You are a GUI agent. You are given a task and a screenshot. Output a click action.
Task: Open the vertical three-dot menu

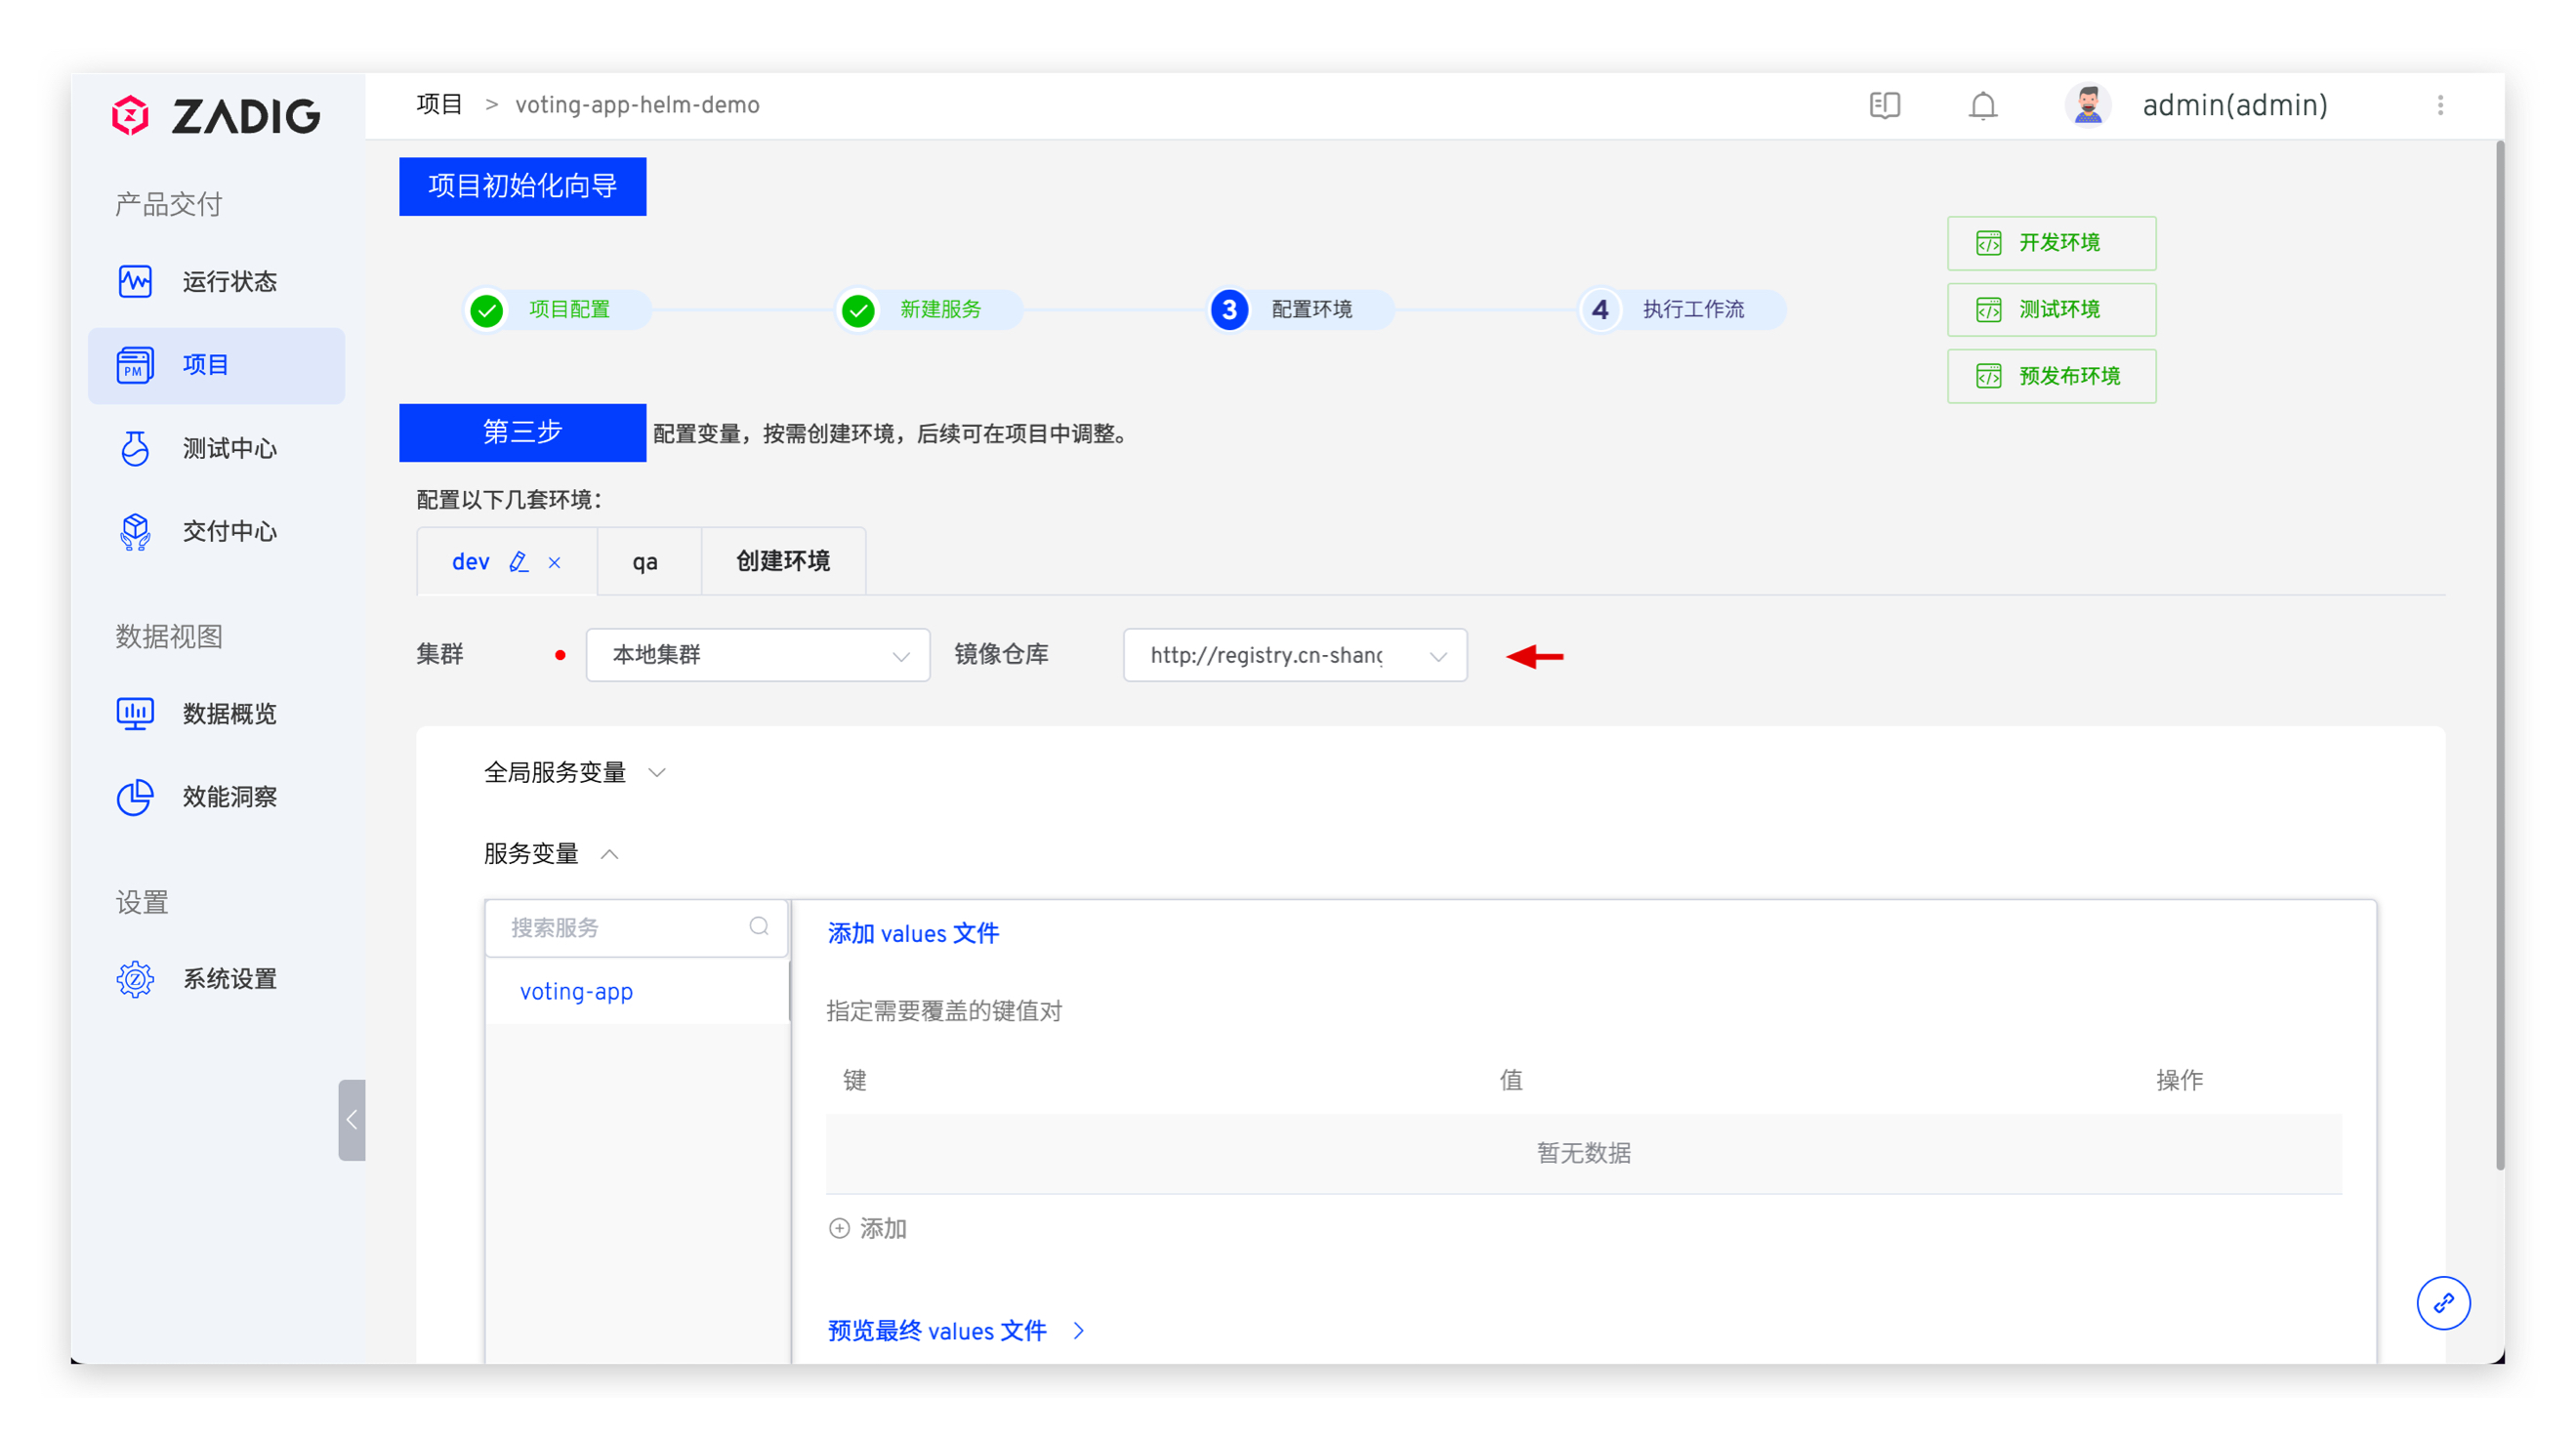[2439, 105]
